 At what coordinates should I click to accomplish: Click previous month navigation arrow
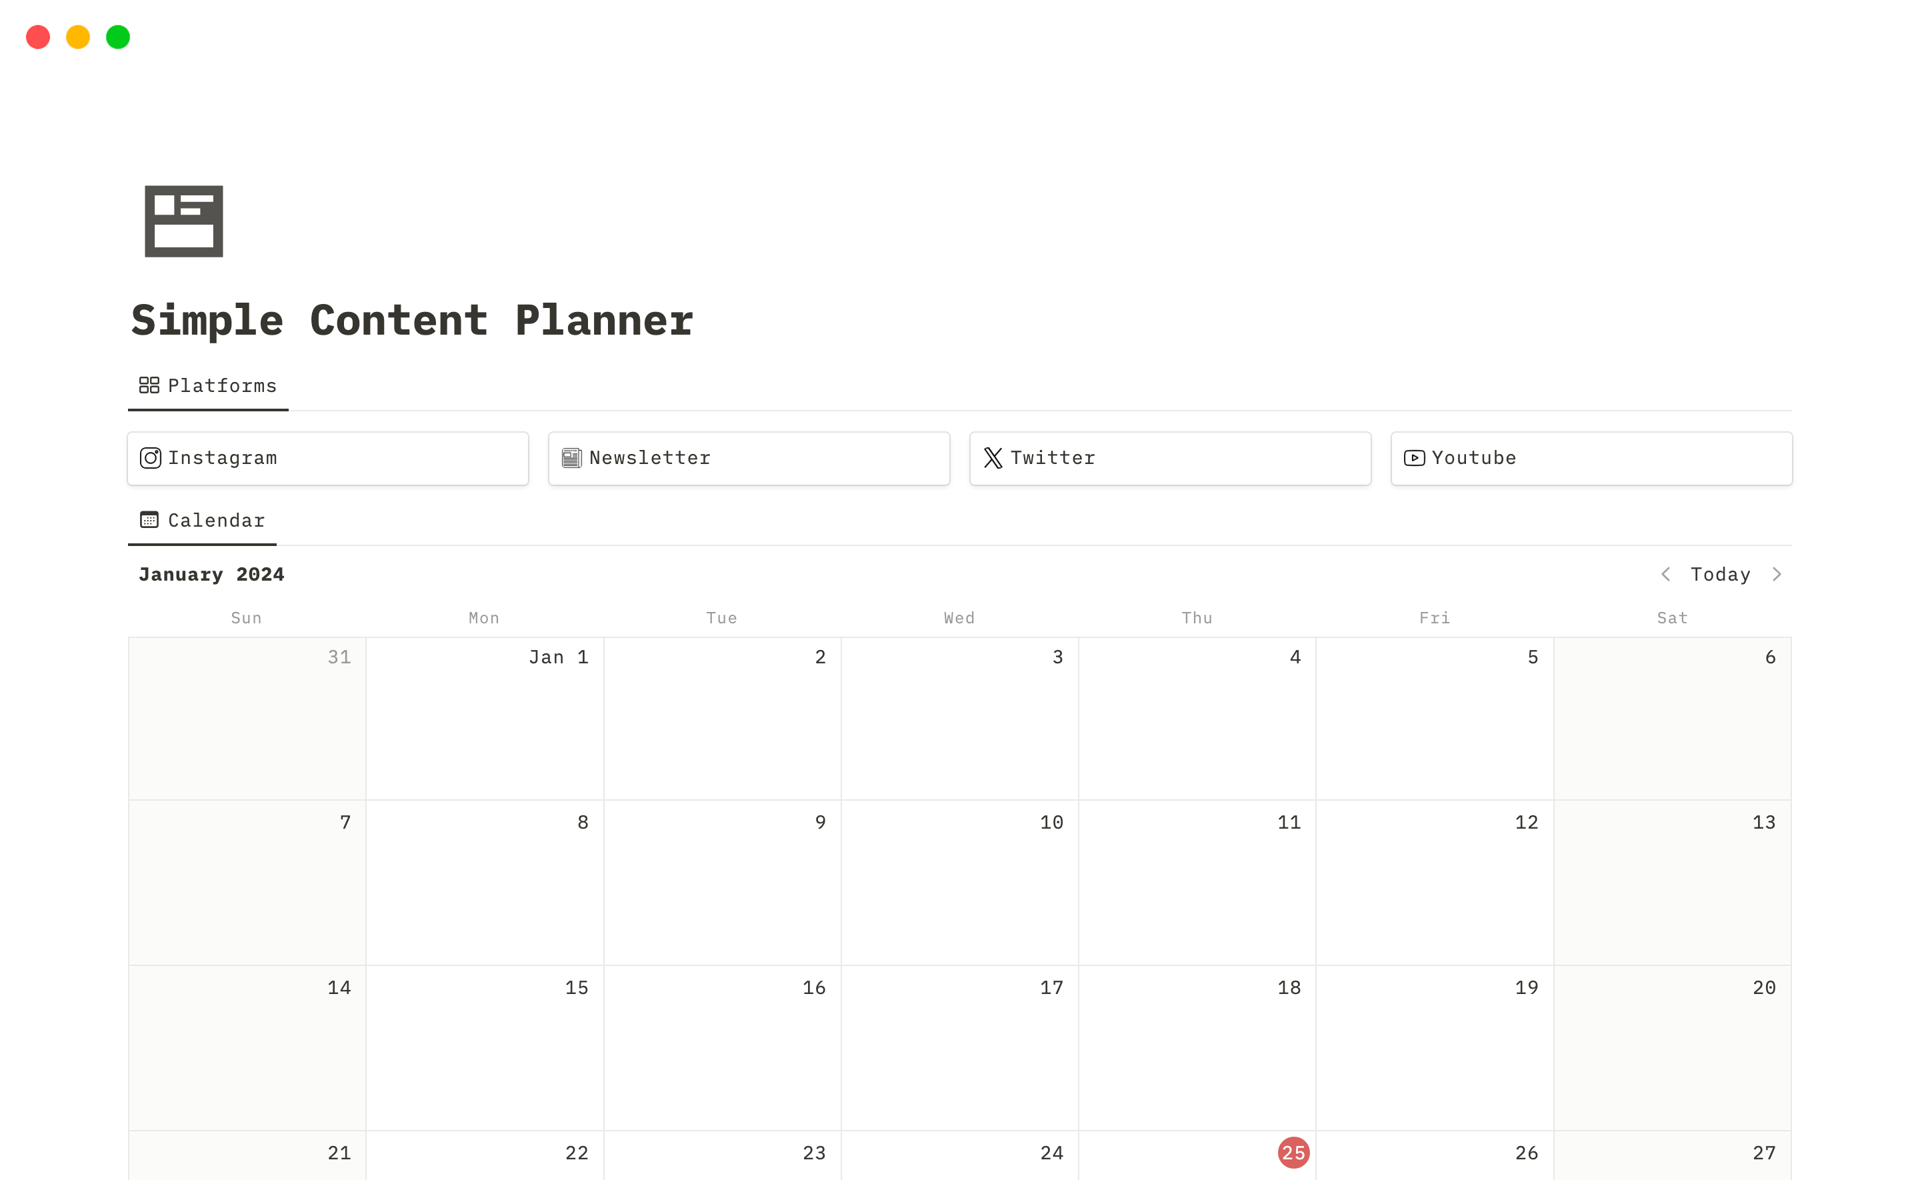(x=1668, y=574)
